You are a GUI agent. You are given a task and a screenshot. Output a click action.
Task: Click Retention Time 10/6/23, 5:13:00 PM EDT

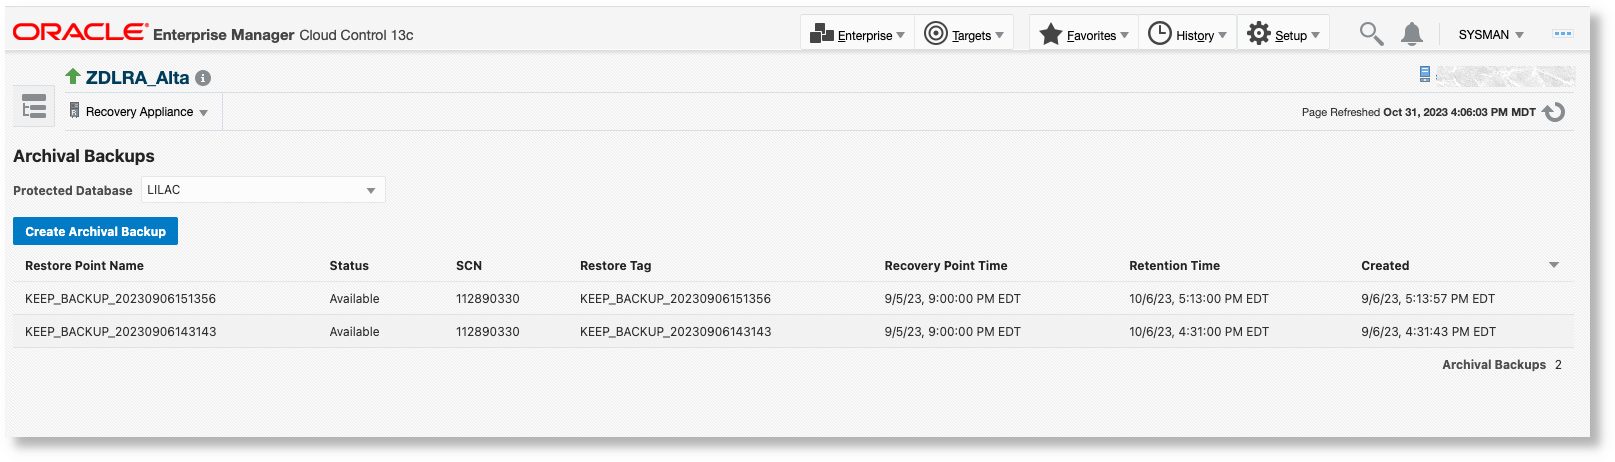click(x=1198, y=299)
